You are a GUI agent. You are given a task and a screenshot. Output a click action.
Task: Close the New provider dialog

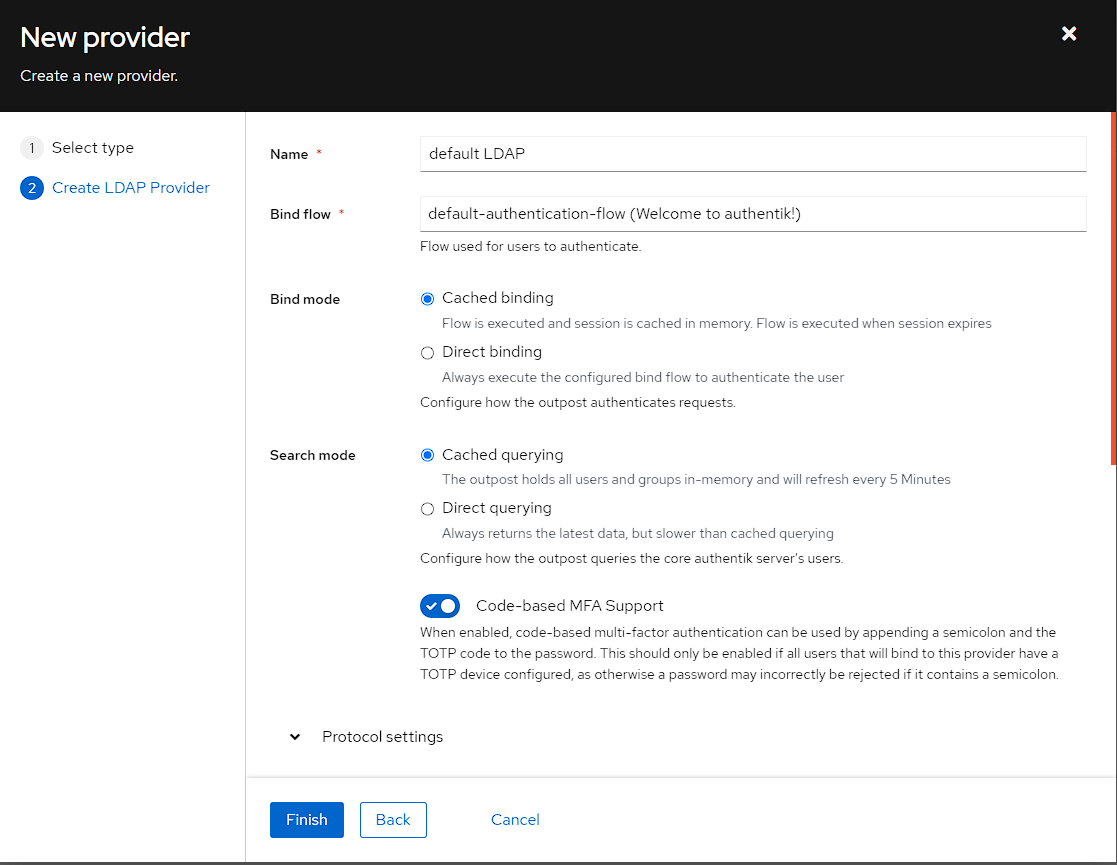click(1069, 34)
